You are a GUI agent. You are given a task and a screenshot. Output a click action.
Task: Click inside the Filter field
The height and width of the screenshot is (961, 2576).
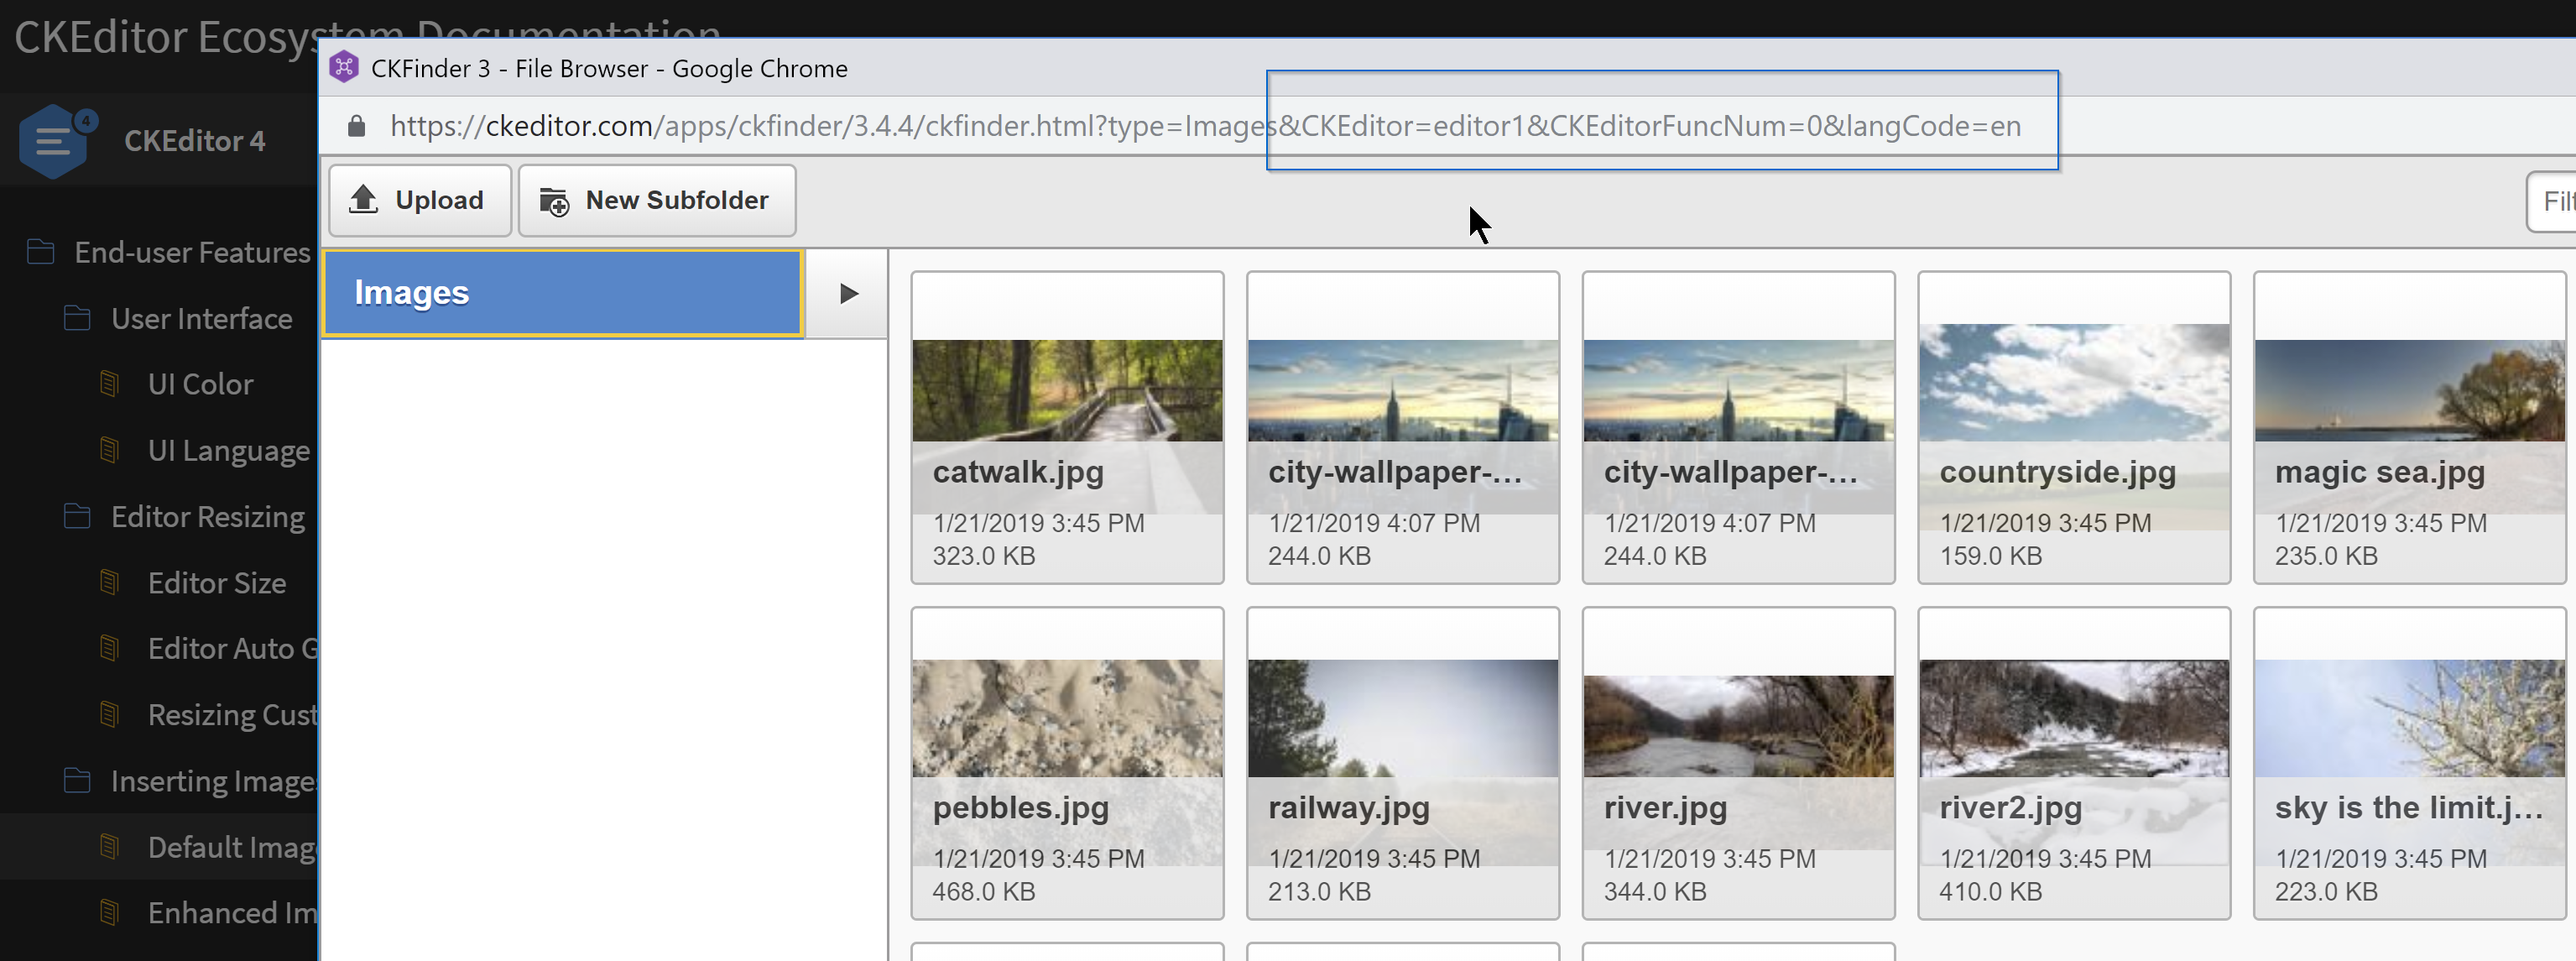(2556, 200)
